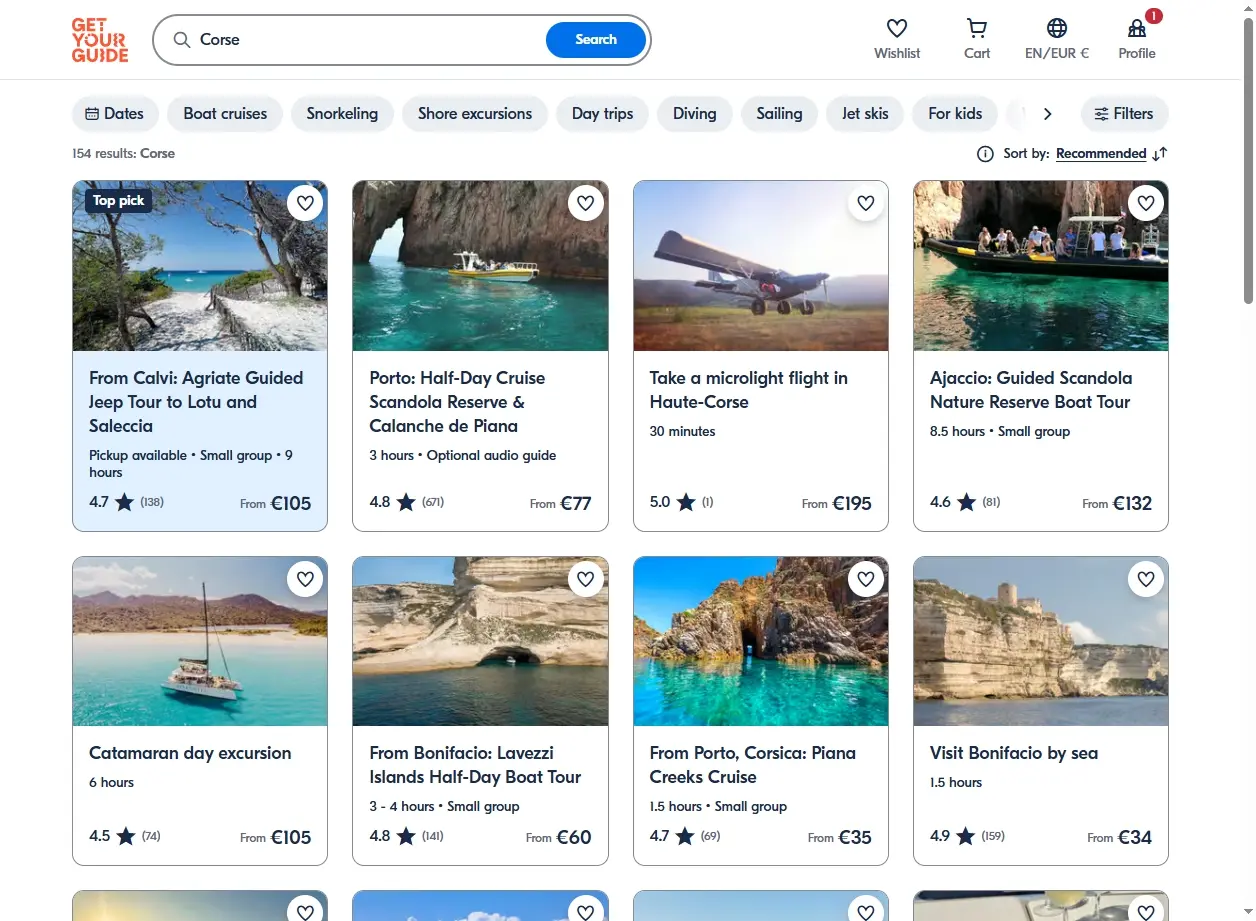Open 'From Bonifacio: Lavezzi Islands Half-Day Boat Tour'

click(475, 765)
